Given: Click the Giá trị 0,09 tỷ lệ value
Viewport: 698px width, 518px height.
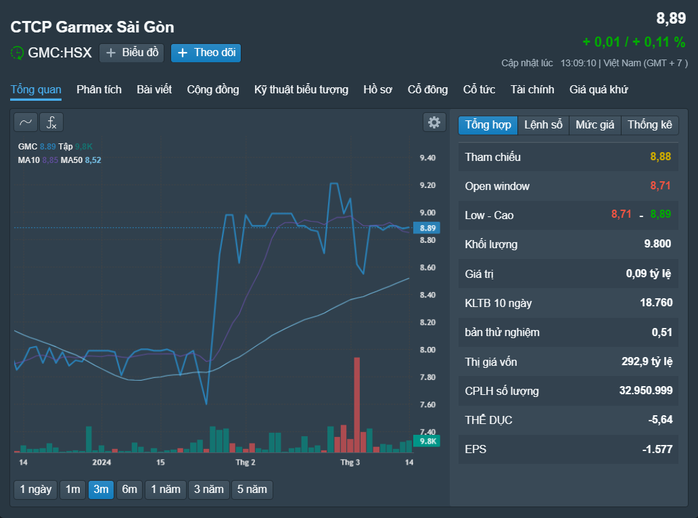Looking at the screenshot, I should pyautogui.click(x=648, y=273).
